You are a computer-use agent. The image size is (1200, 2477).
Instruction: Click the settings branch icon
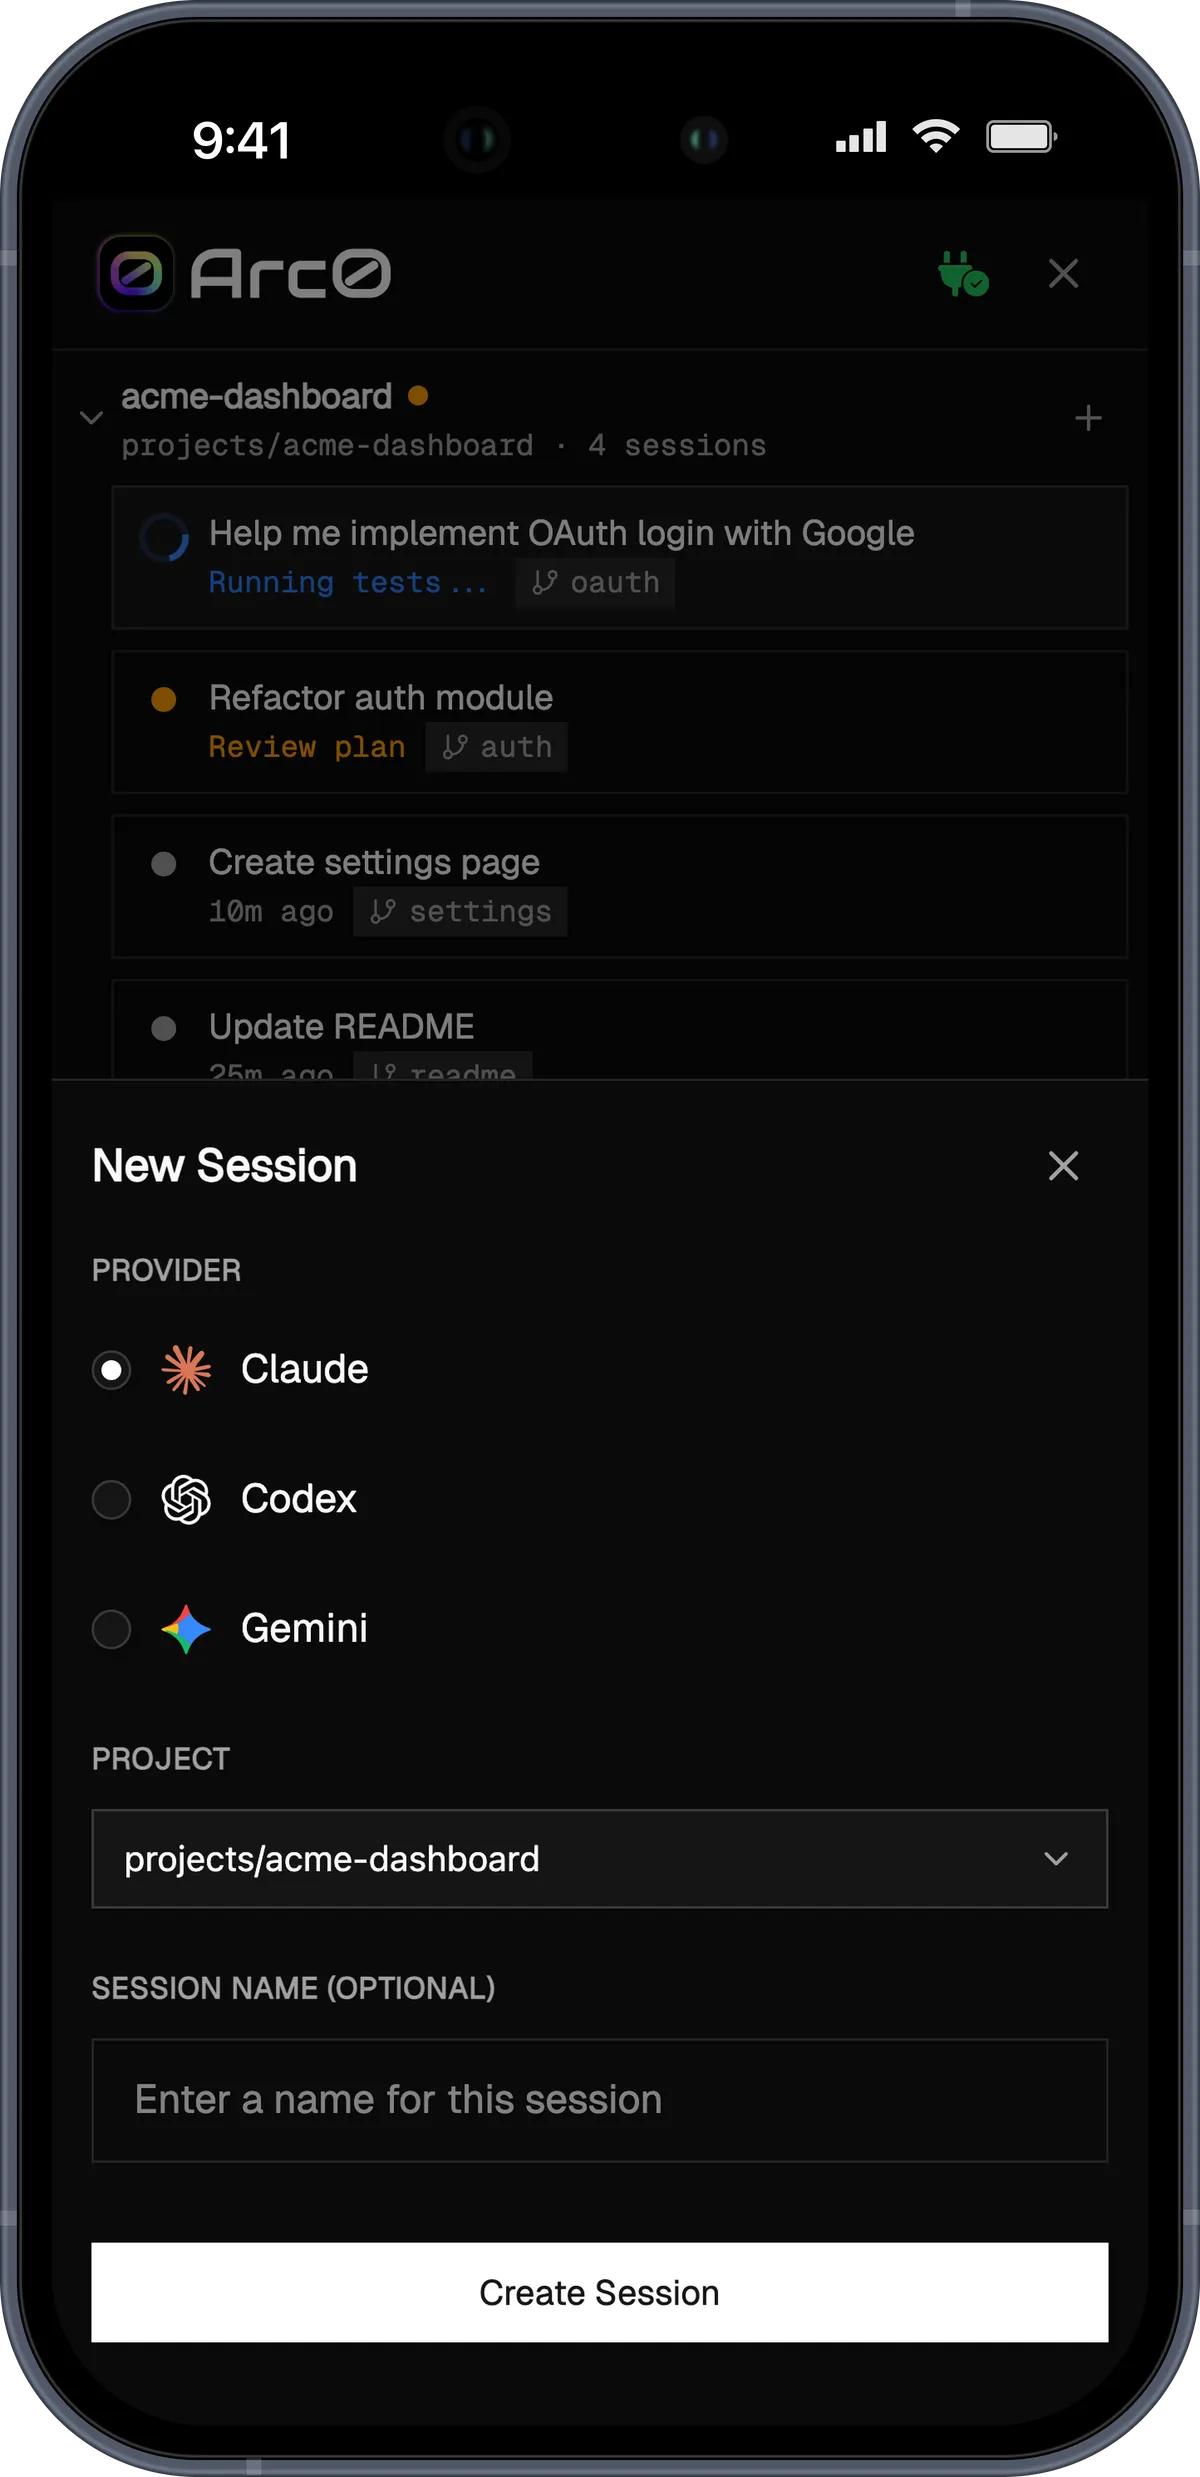(383, 911)
